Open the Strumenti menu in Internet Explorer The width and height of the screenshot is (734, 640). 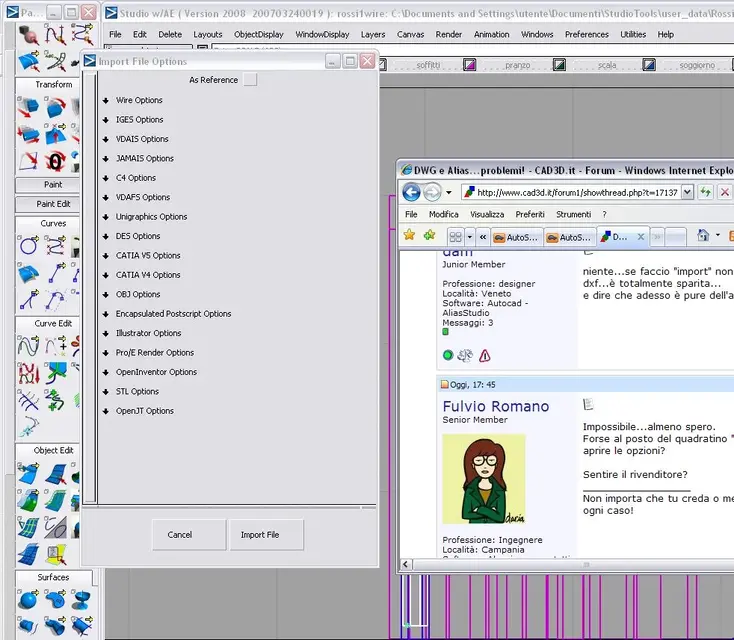pyautogui.click(x=573, y=214)
